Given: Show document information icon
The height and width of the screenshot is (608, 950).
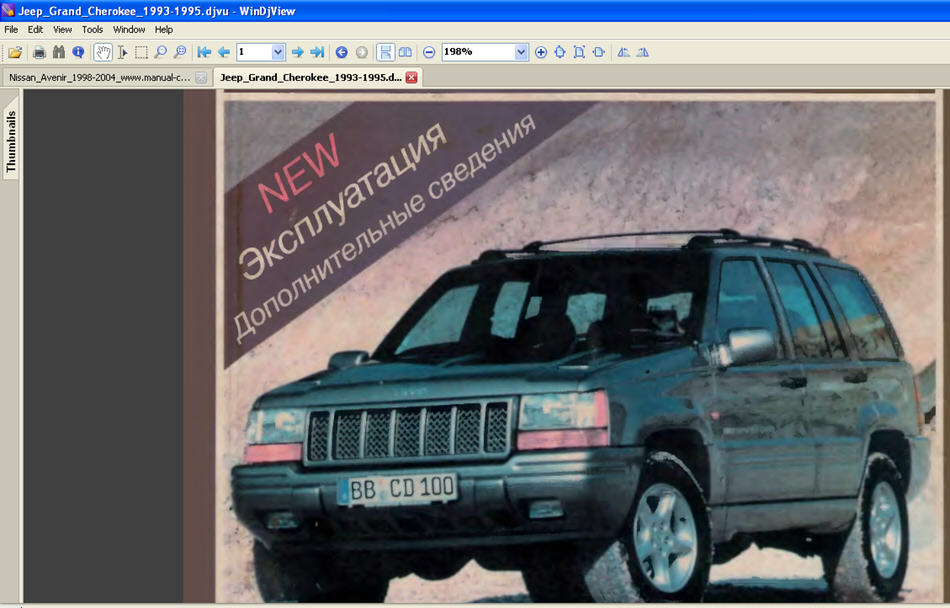Looking at the screenshot, I should [78, 53].
